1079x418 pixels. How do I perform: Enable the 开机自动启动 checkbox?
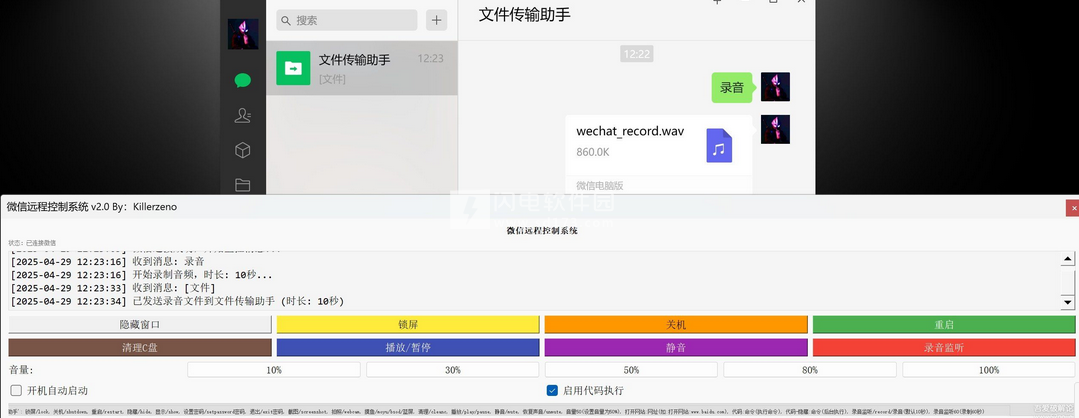(16, 390)
